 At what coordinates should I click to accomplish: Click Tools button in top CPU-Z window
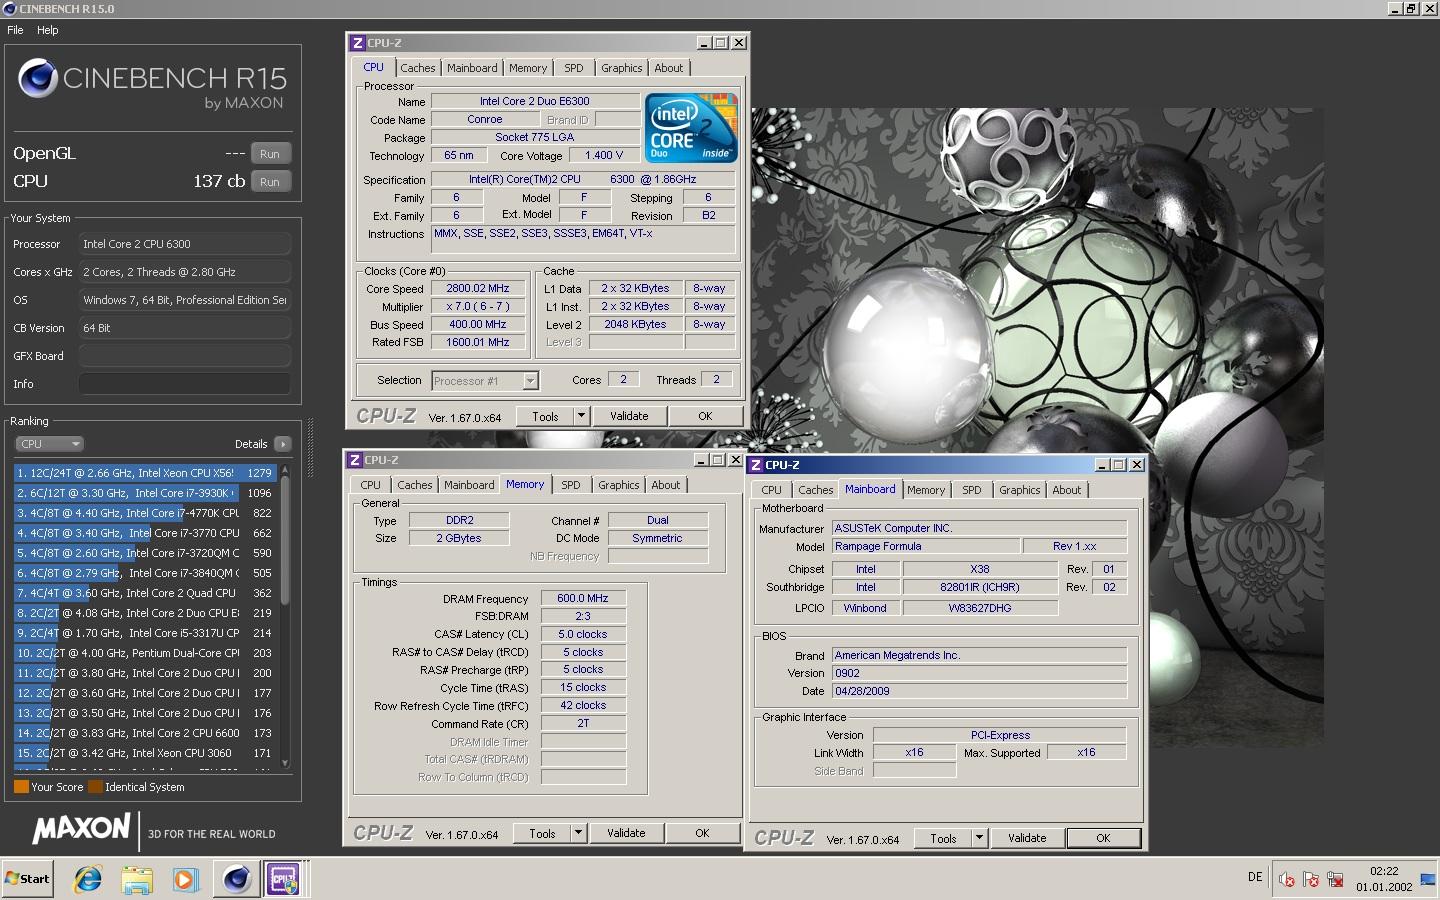point(546,417)
